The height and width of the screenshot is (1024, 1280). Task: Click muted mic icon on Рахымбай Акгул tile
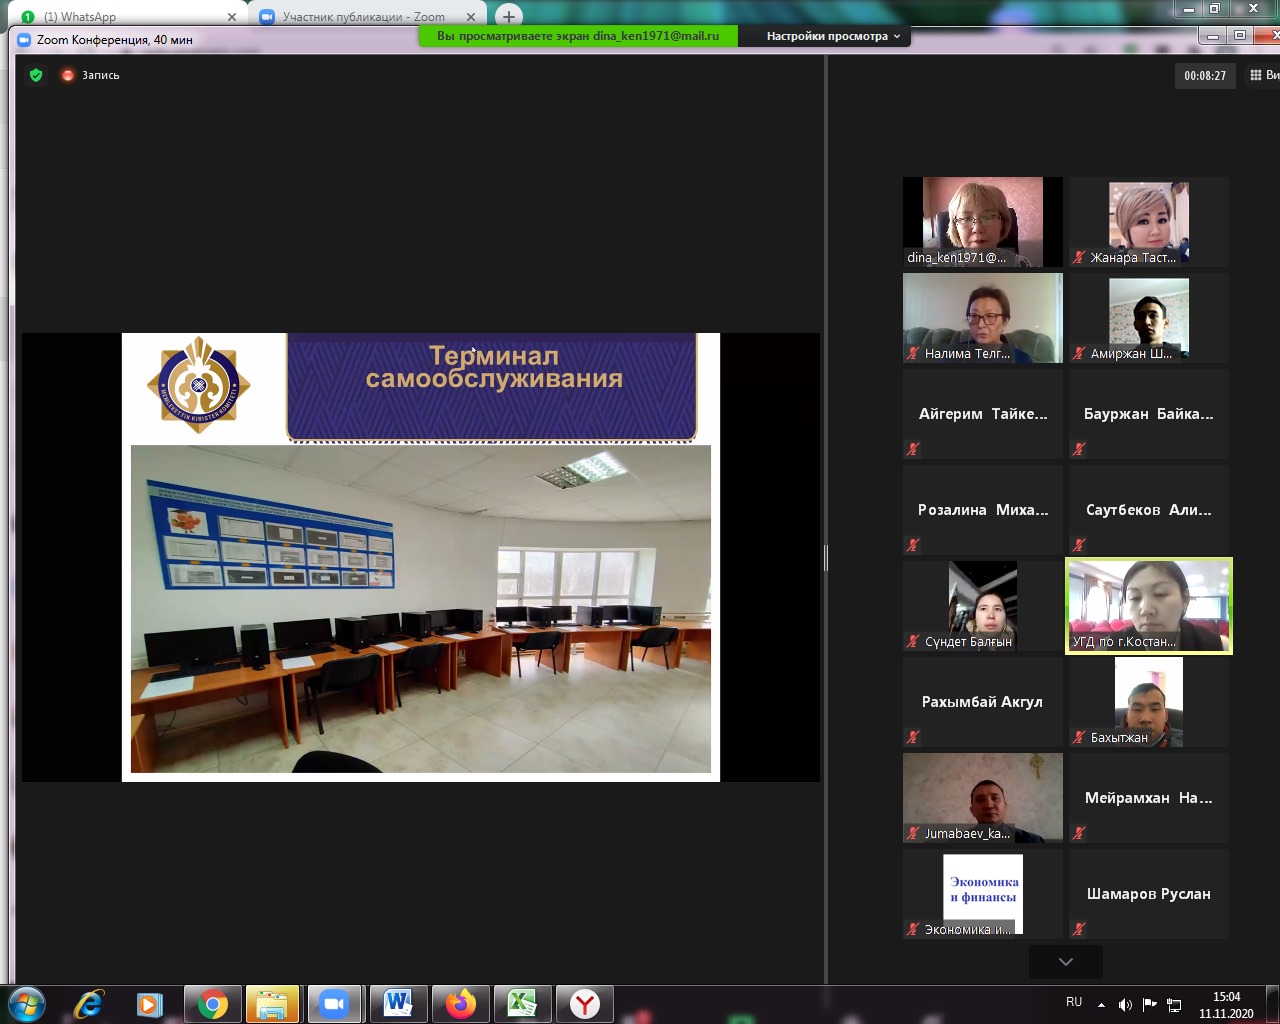913,737
